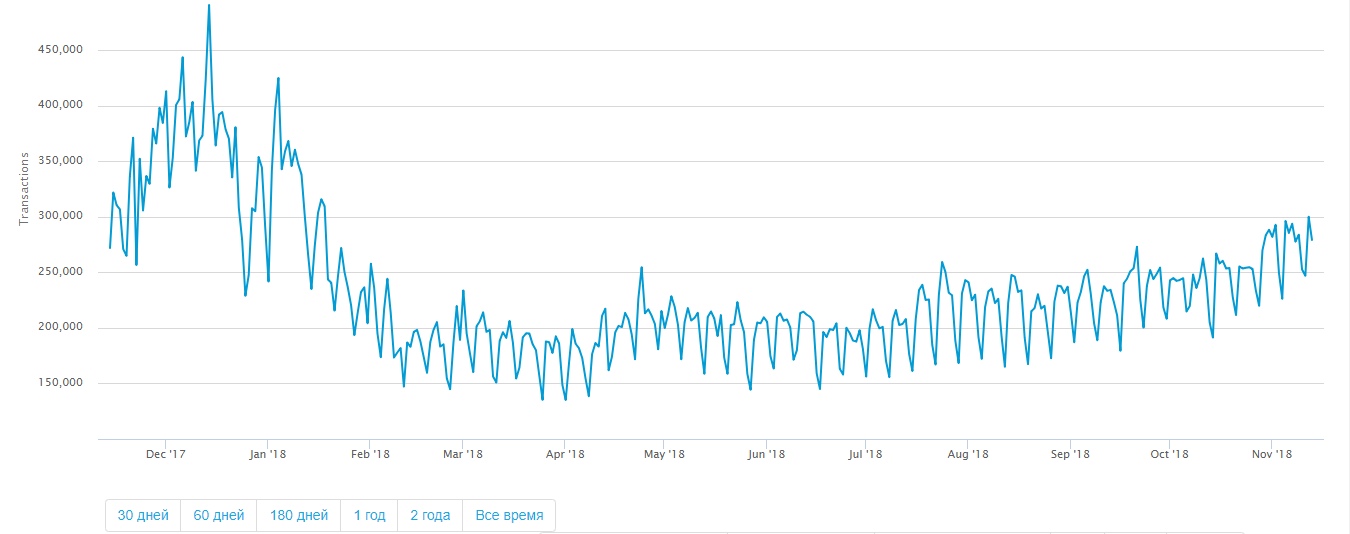
Task: Click the Feb '18 date label
Action: pyautogui.click(x=369, y=454)
